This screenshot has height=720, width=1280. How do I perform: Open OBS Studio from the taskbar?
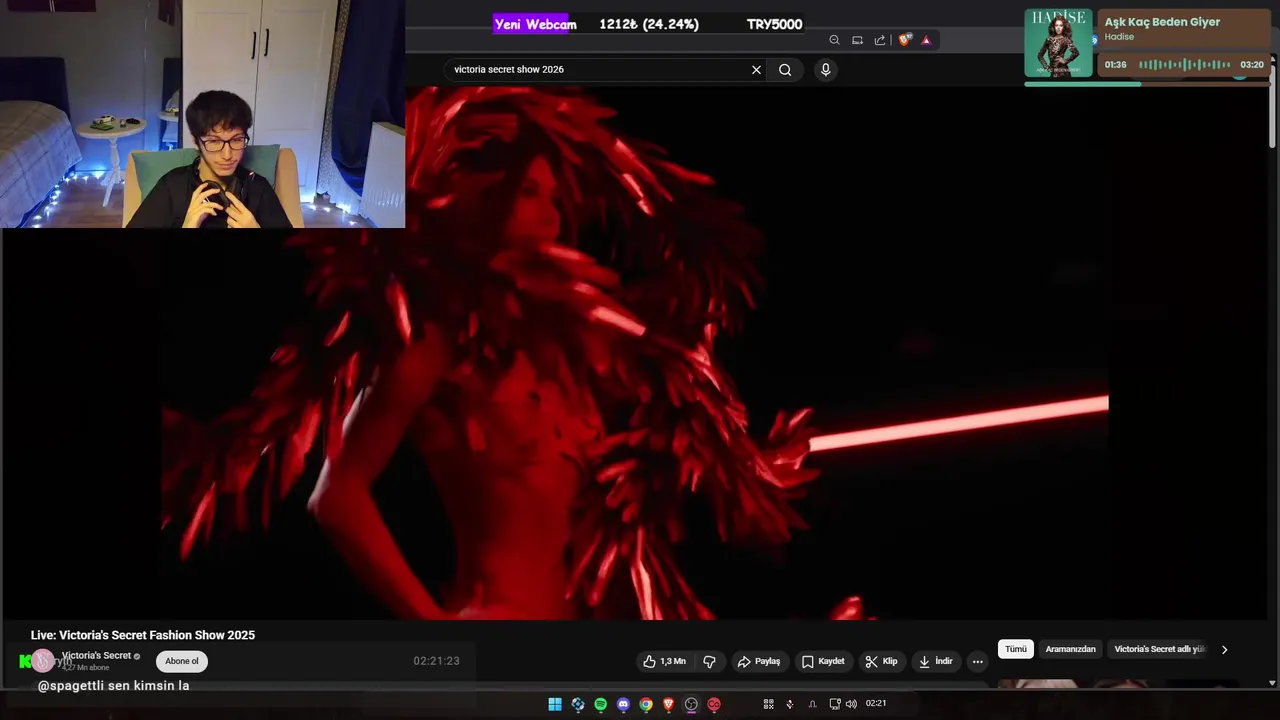691,704
